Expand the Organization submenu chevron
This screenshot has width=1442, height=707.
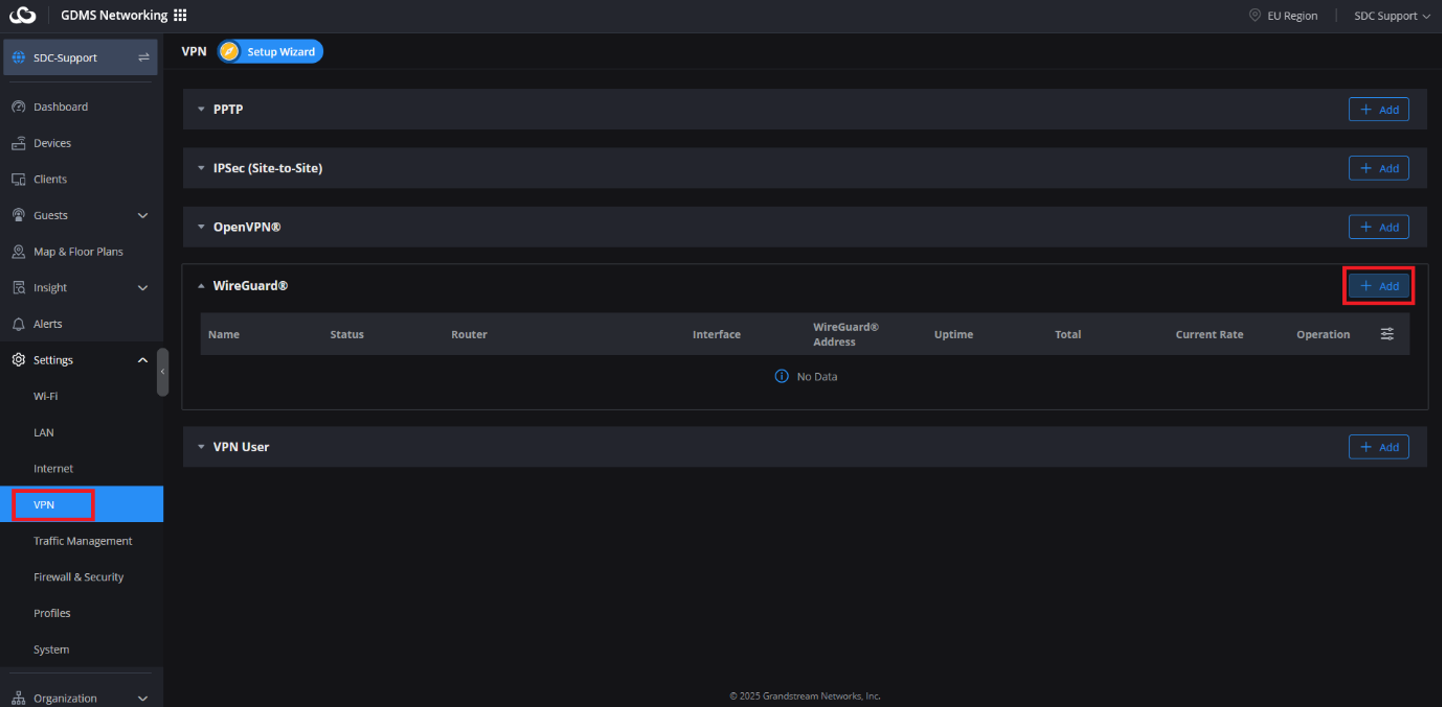[x=142, y=698]
